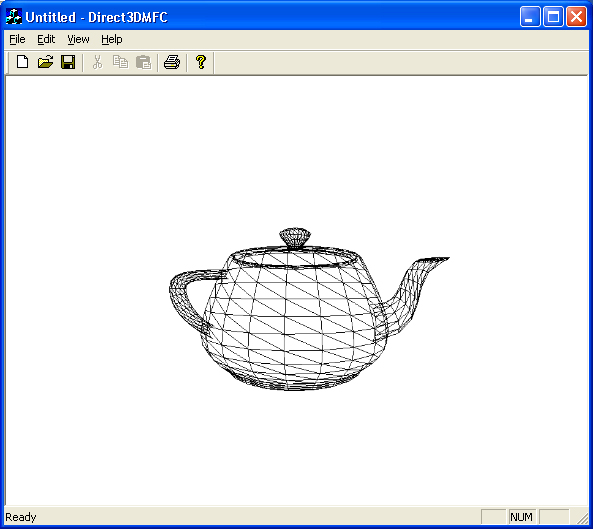The image size is (593, 529).
Task: Open the Edit menu
Action: tap(46, 39)
